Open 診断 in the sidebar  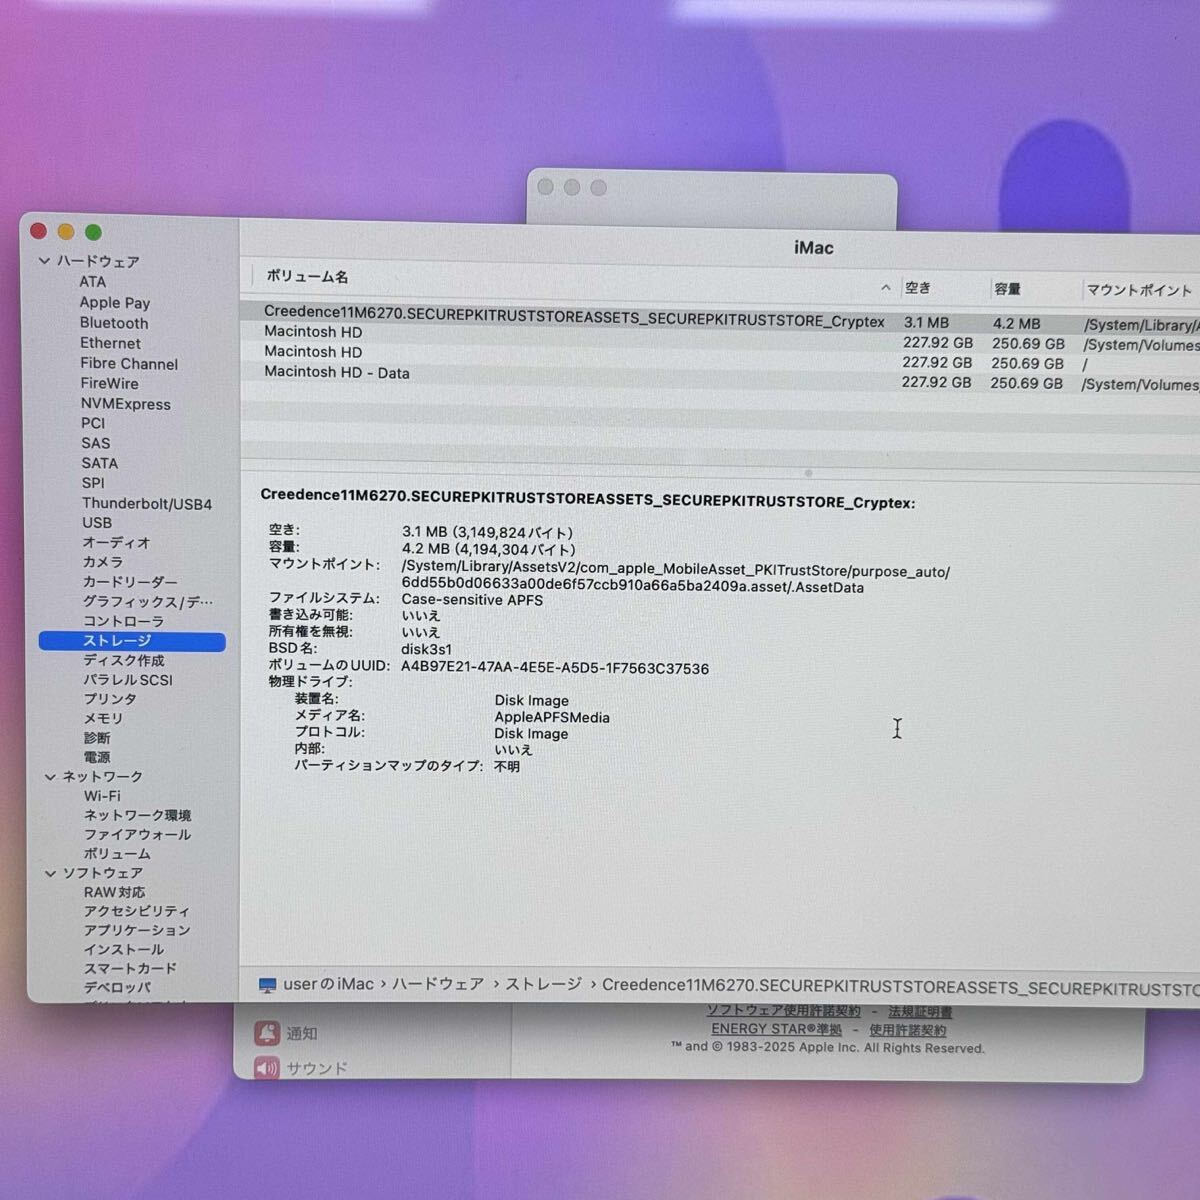97,738
